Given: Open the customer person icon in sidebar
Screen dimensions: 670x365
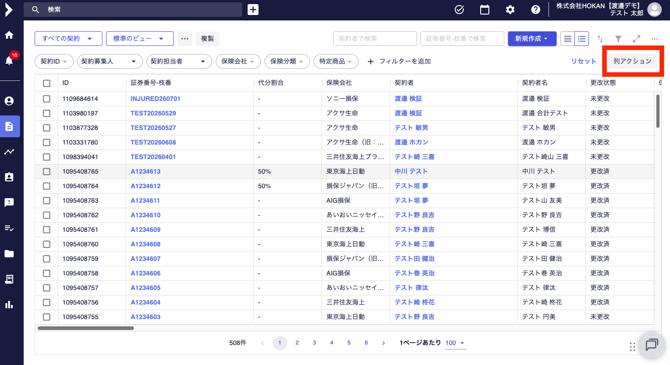Looking at the screenshot, I should coord(9,101).
